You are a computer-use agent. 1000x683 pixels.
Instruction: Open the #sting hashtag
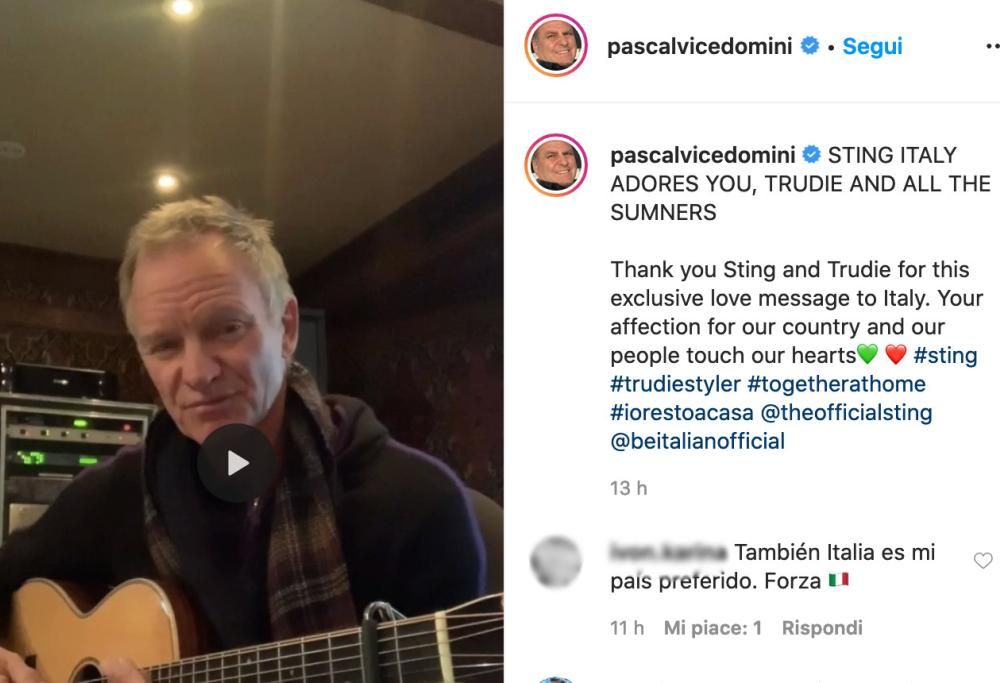(945, 355)
